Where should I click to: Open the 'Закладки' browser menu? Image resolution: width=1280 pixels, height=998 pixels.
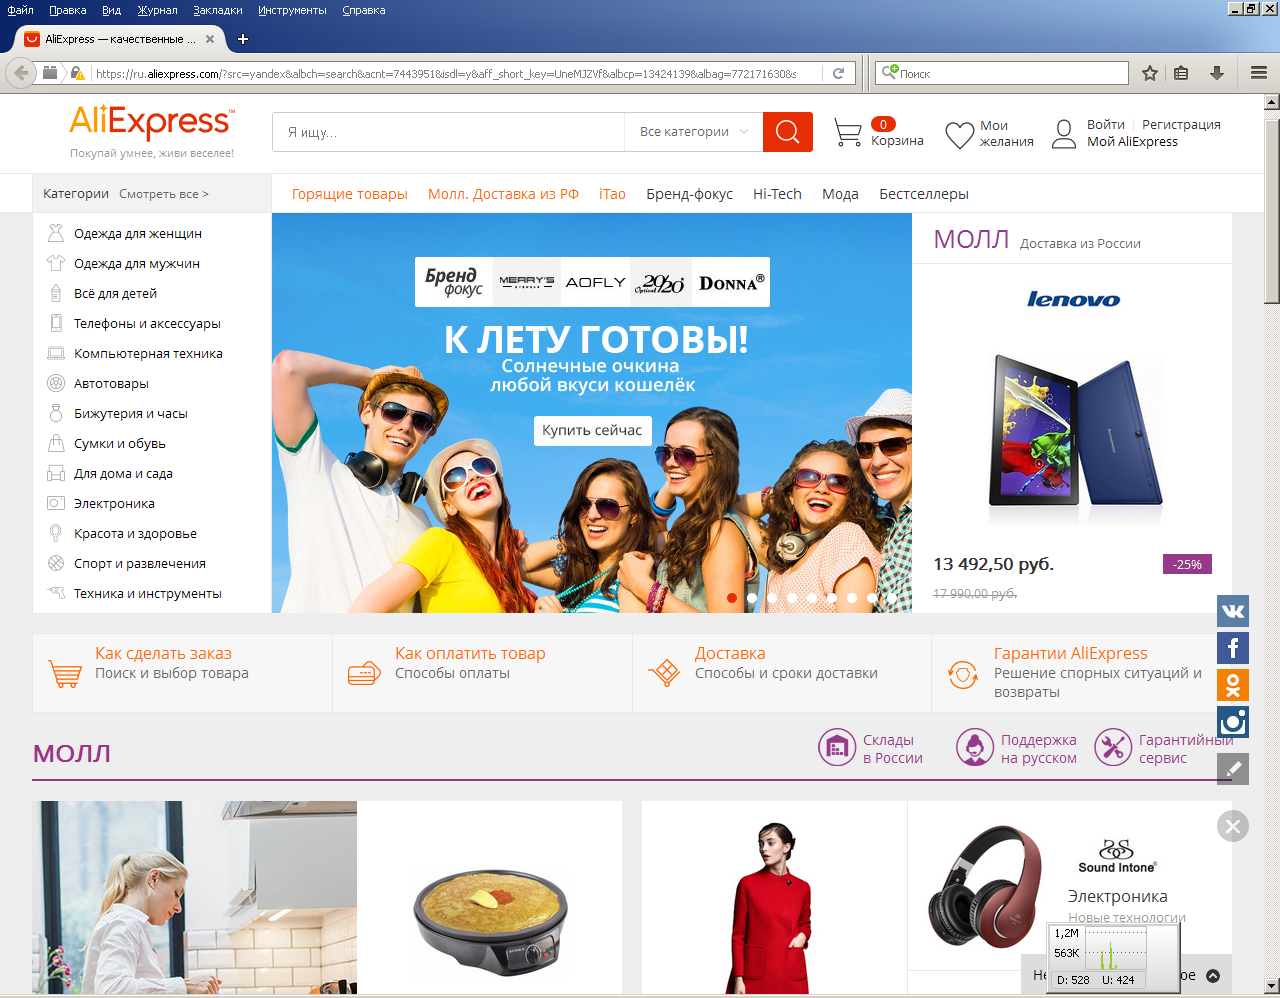coord(217,10)
